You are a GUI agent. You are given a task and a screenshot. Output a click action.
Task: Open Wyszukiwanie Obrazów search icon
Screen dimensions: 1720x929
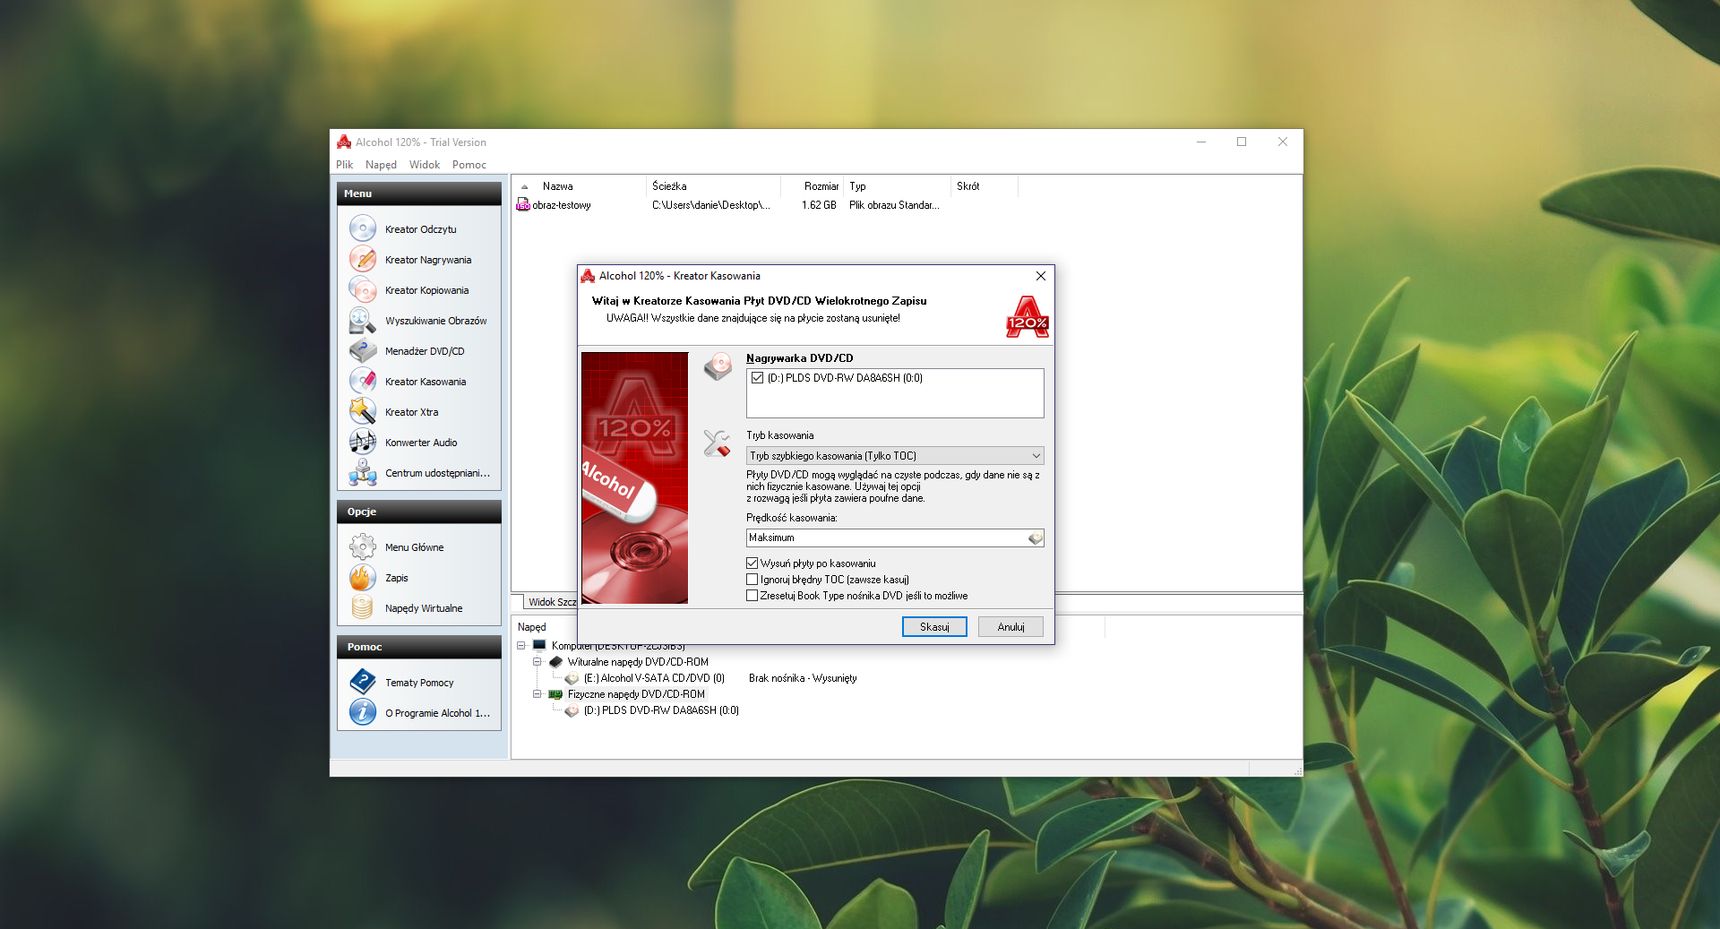click(x=362, y=320)
